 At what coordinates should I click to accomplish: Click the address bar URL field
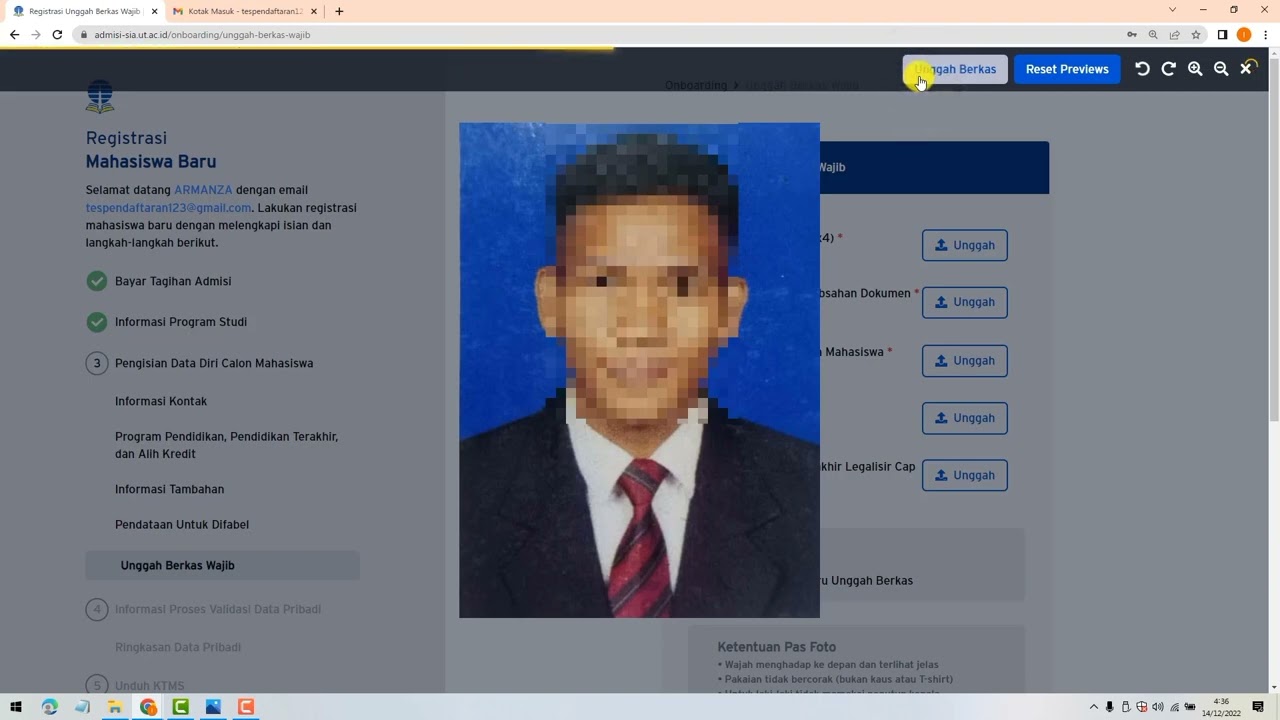point(600,34)
